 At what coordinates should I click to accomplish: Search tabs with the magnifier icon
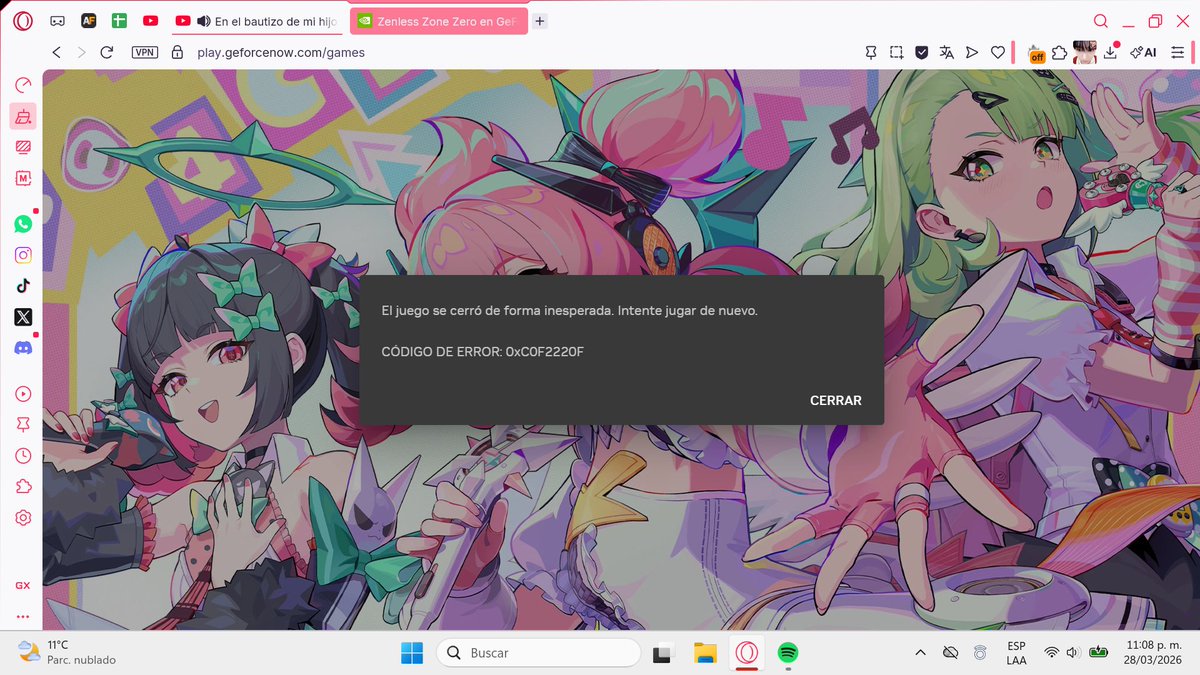point(1100,21)
